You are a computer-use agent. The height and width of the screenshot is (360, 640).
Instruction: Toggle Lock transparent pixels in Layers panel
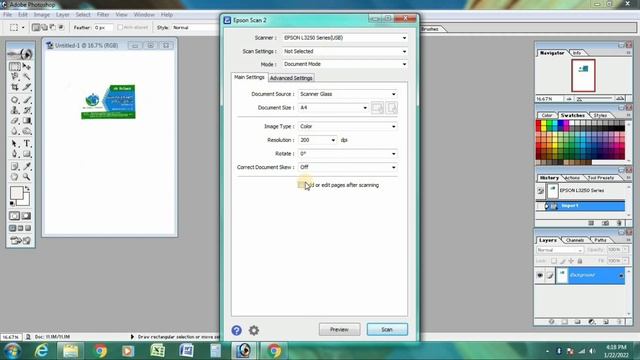click(554, 261)
